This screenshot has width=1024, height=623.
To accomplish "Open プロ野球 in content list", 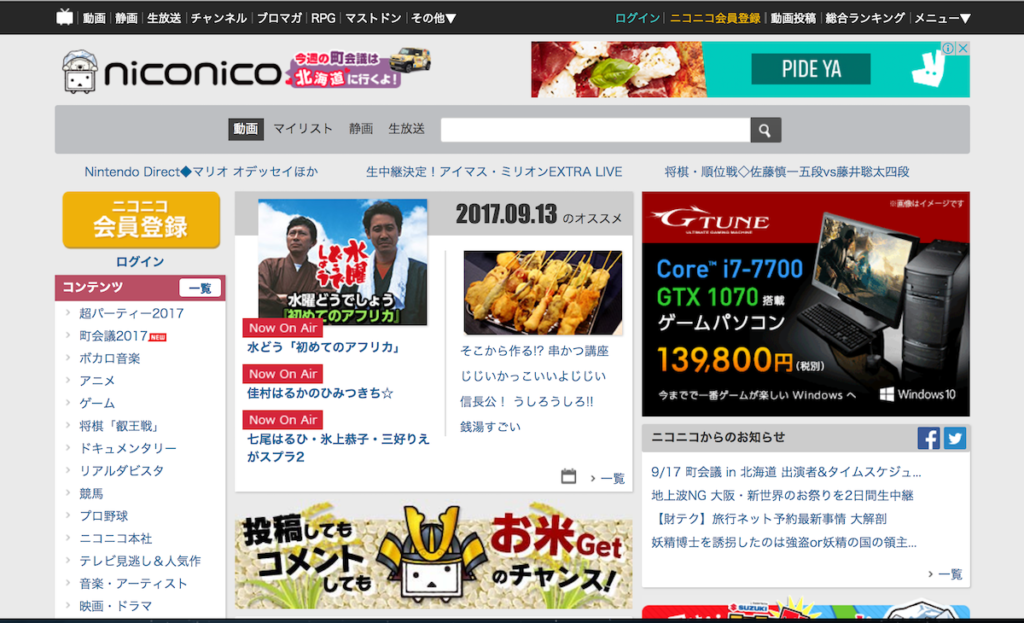I will point(104,516).
